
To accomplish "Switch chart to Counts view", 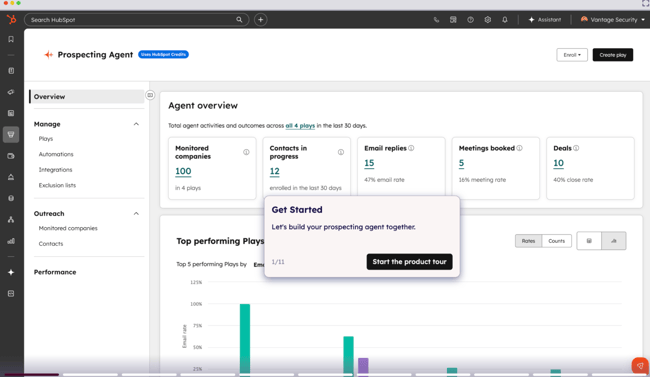I will coord(556,241).
